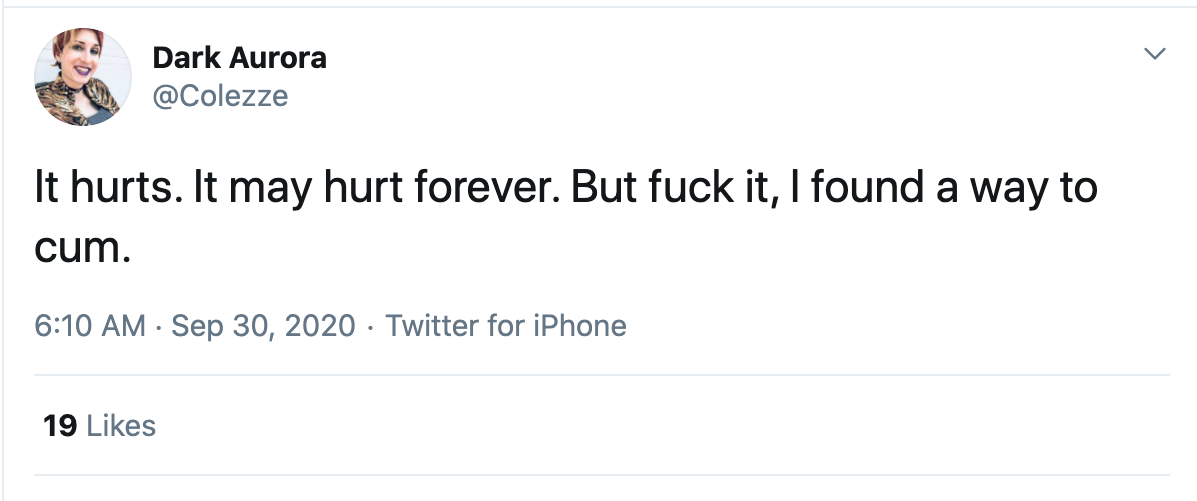The height and width of the screenshot is (501, 1197).
Task: Click the 6:10 AM timestamp
Action: click(x=90, y=326)
